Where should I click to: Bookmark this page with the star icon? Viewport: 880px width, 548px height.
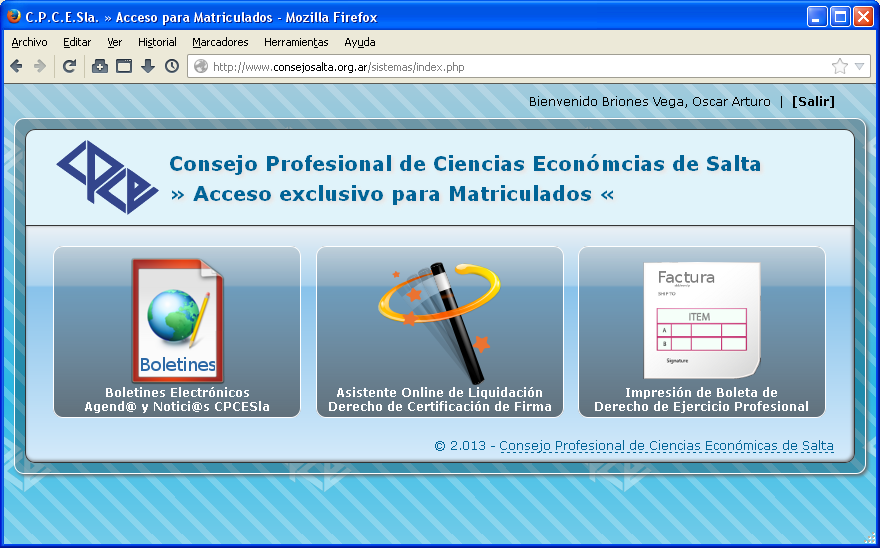point(840,66)
